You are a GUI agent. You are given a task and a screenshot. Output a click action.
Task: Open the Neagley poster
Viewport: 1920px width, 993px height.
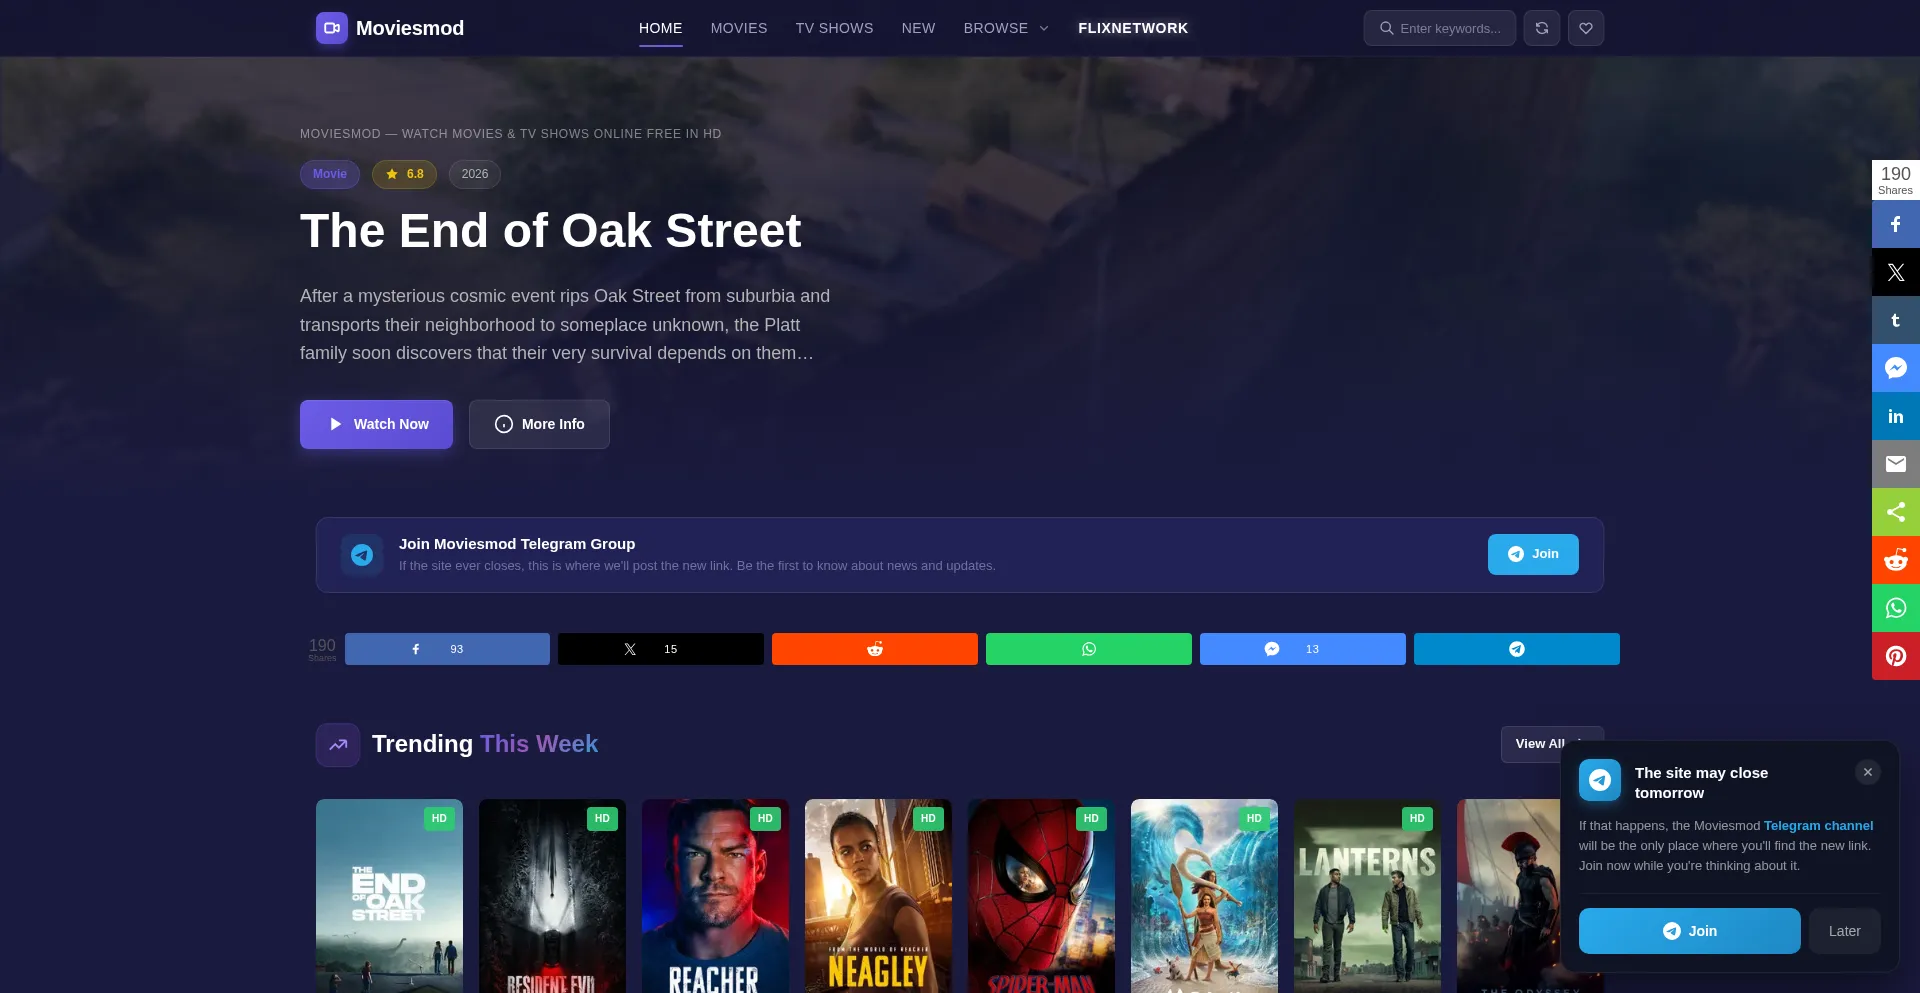878,896
